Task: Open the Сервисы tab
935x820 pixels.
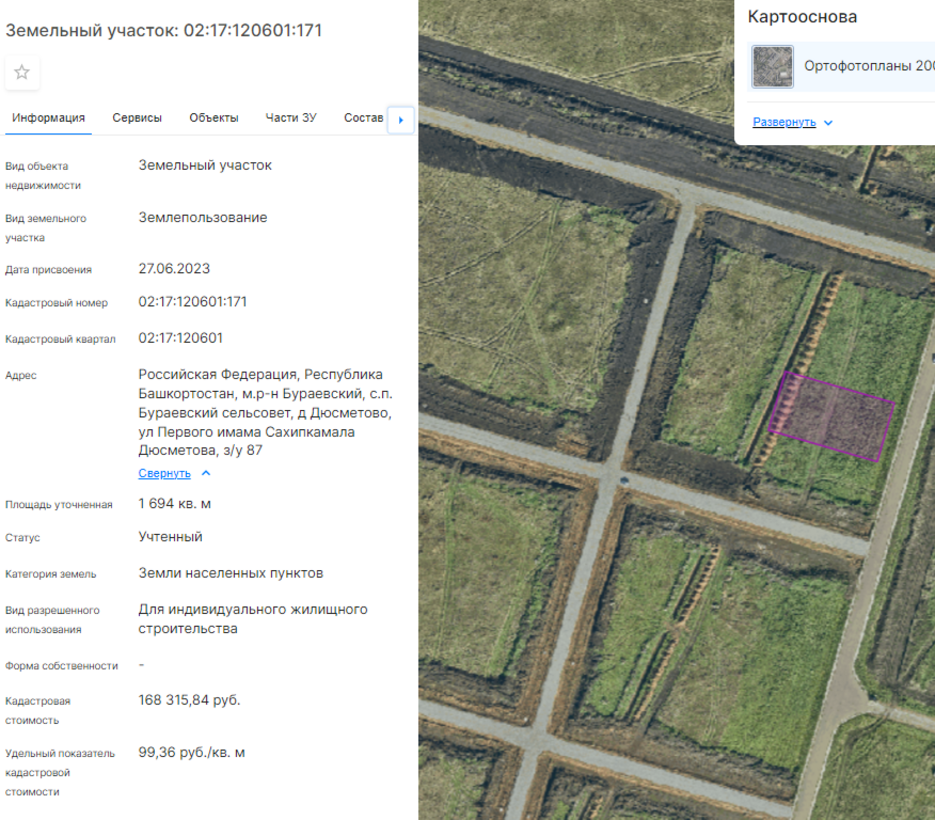Action: point(137,118)
